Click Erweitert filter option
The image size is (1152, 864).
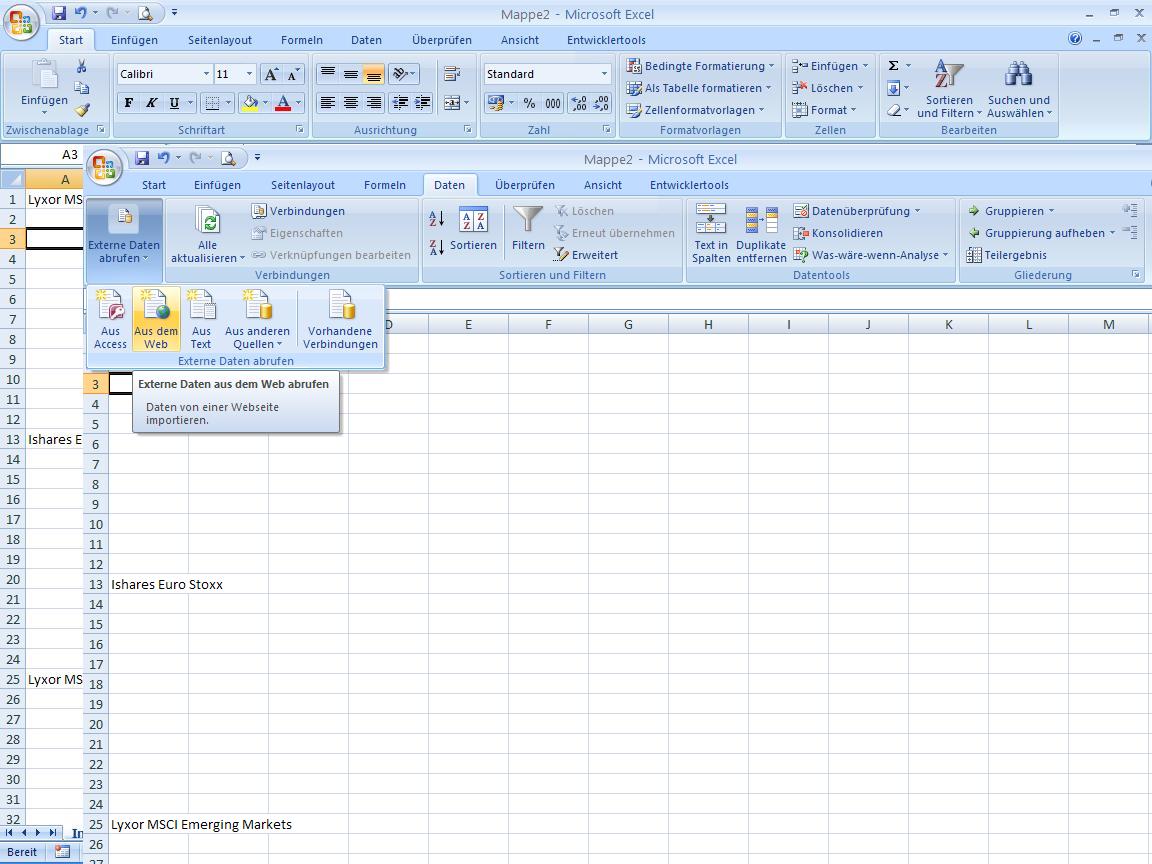coord(586,255)
